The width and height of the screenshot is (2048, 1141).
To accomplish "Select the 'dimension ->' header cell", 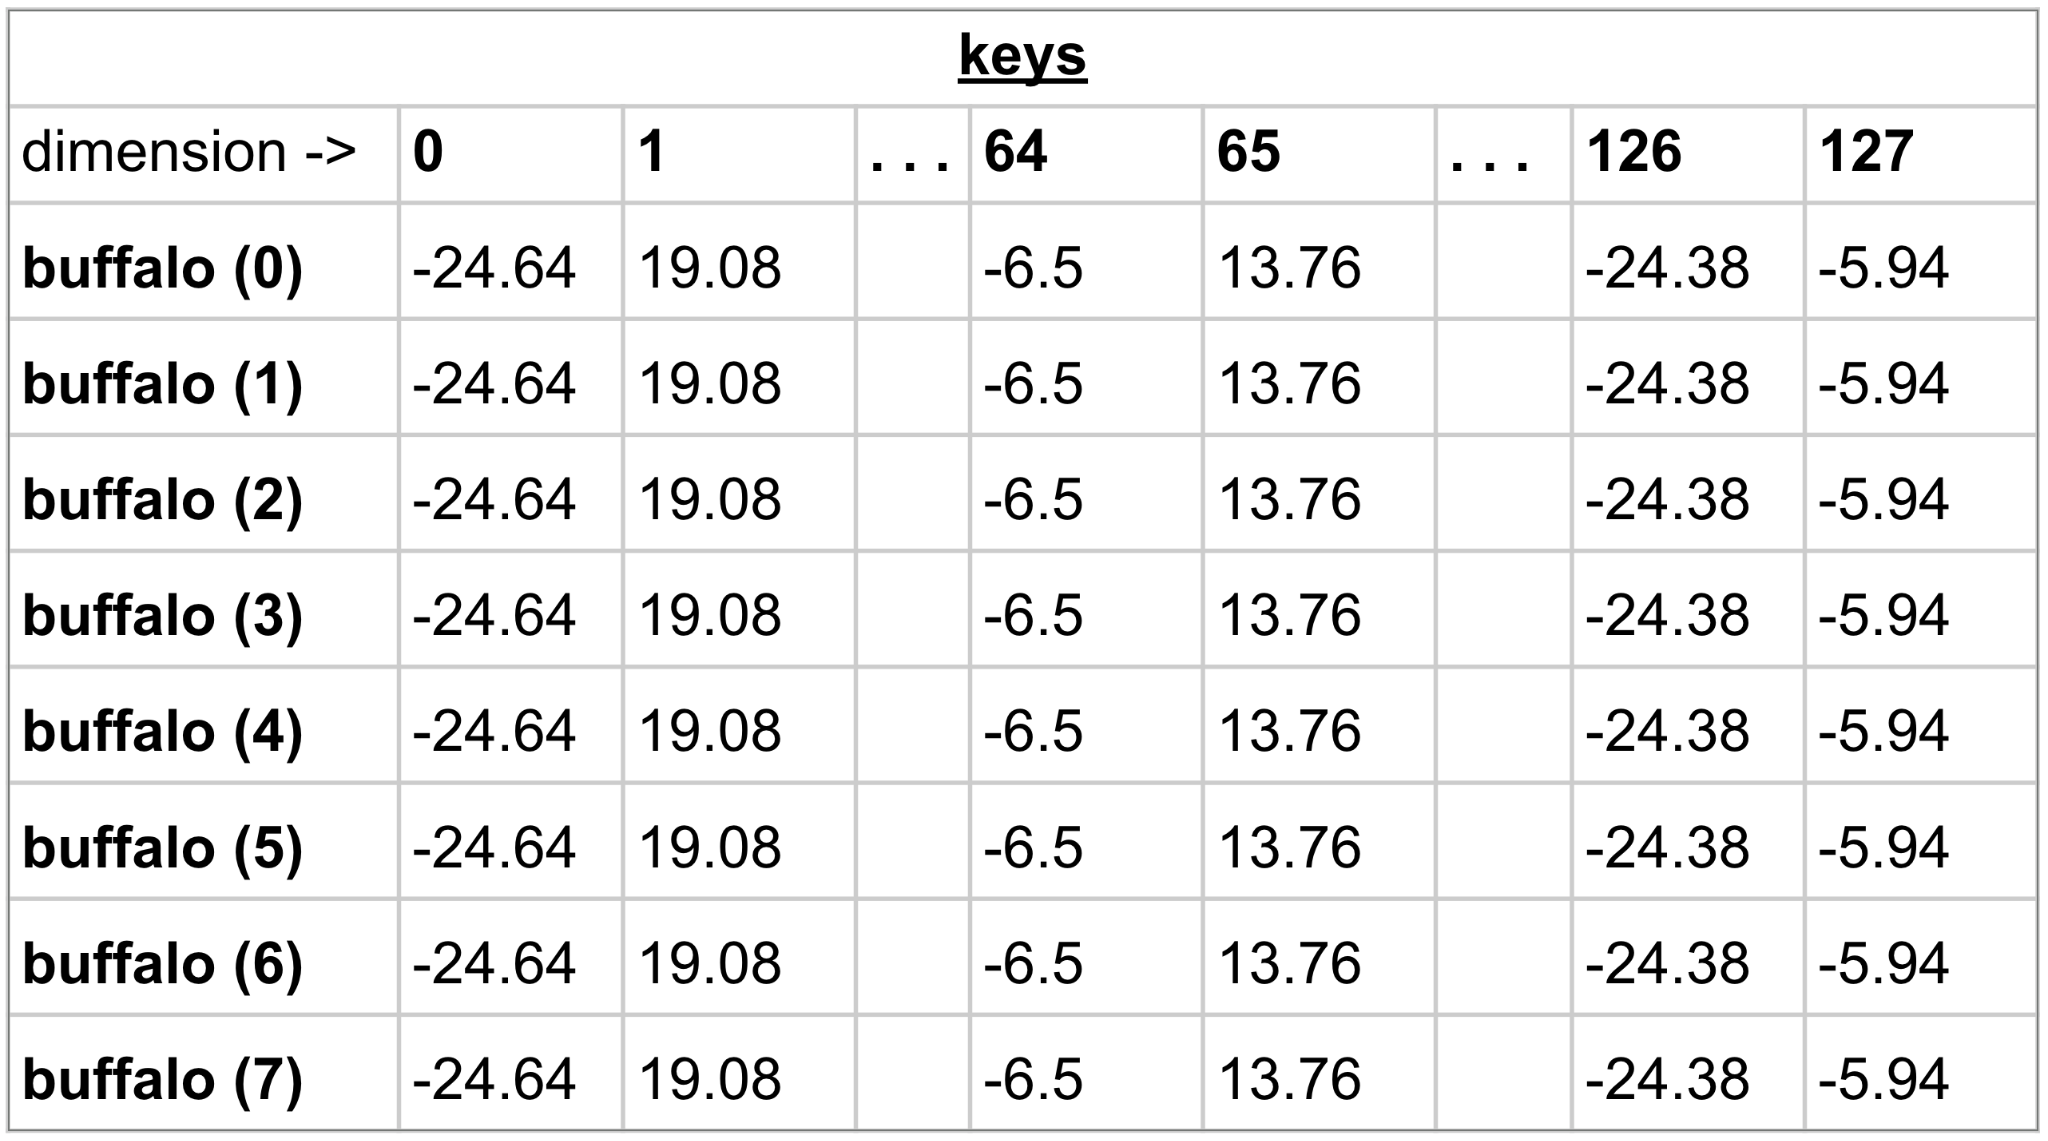I will [x=189, y=153].
